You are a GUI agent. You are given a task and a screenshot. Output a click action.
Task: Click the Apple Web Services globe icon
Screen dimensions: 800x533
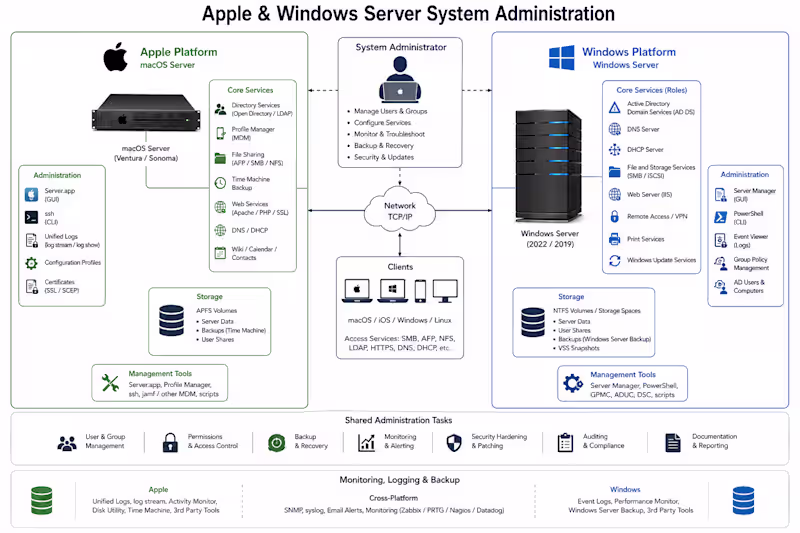220,207
